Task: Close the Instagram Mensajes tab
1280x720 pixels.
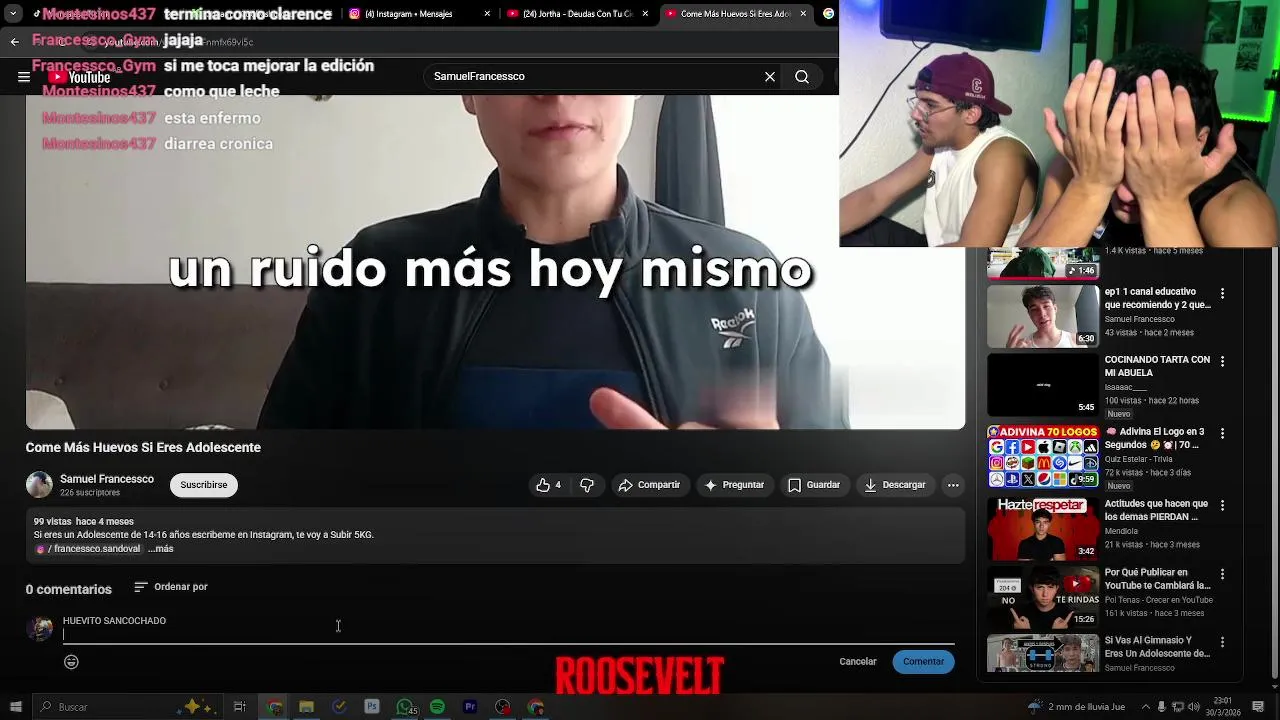Action: [487, 14]
